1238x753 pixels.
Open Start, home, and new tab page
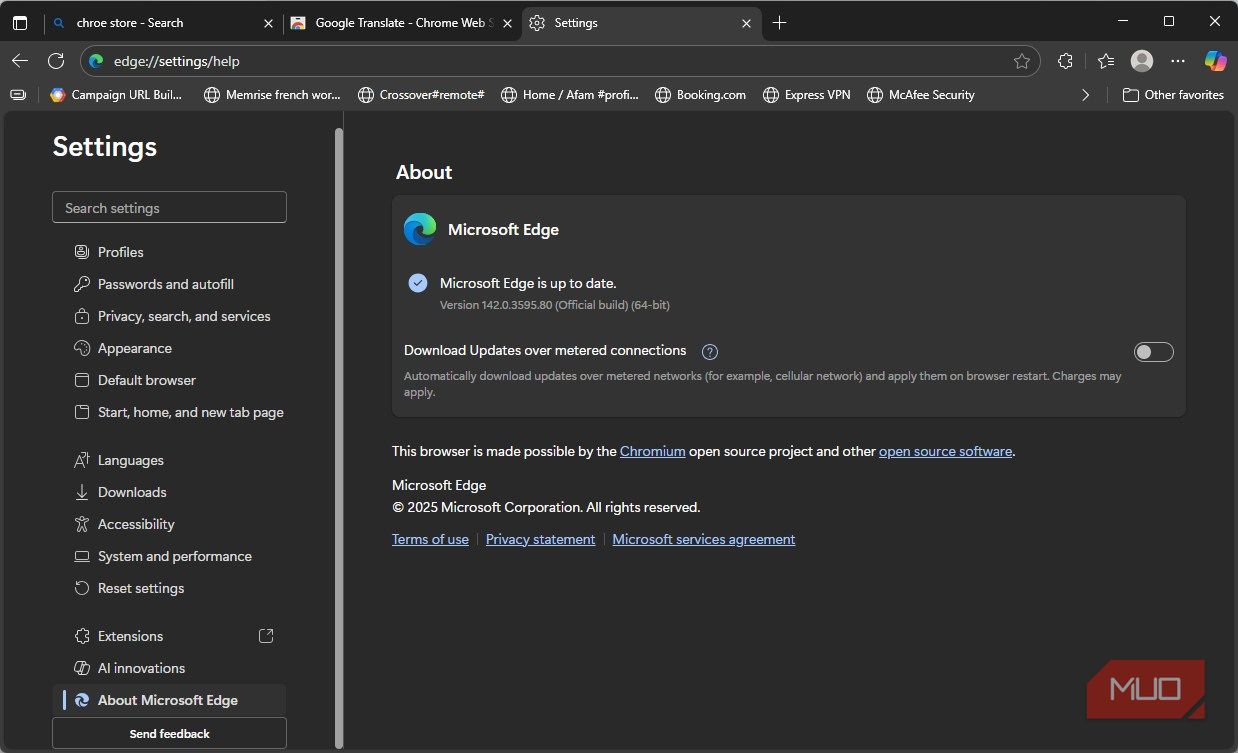[169, 412]
